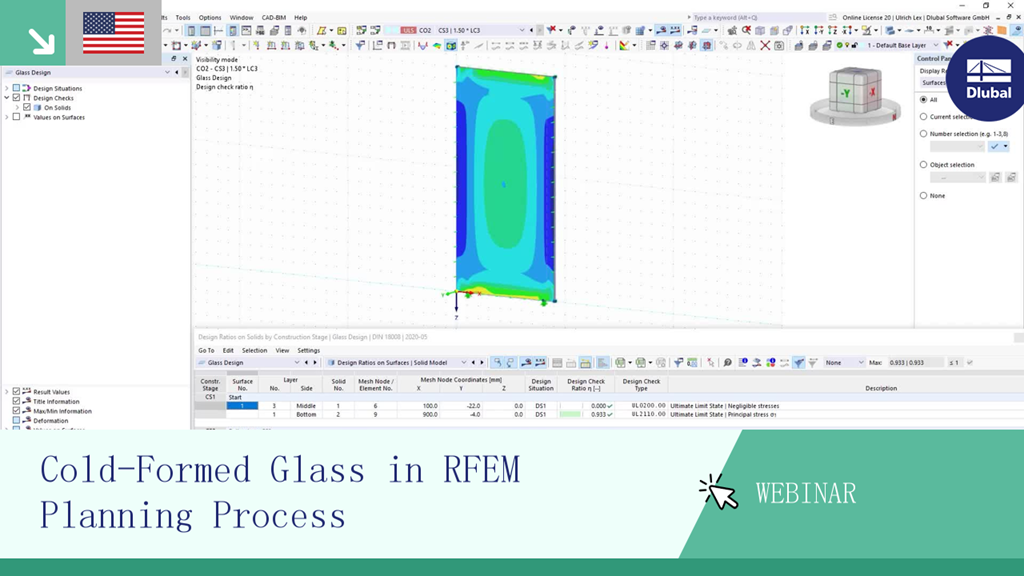
Task: Click view in X direction icon
Action: 805,30
